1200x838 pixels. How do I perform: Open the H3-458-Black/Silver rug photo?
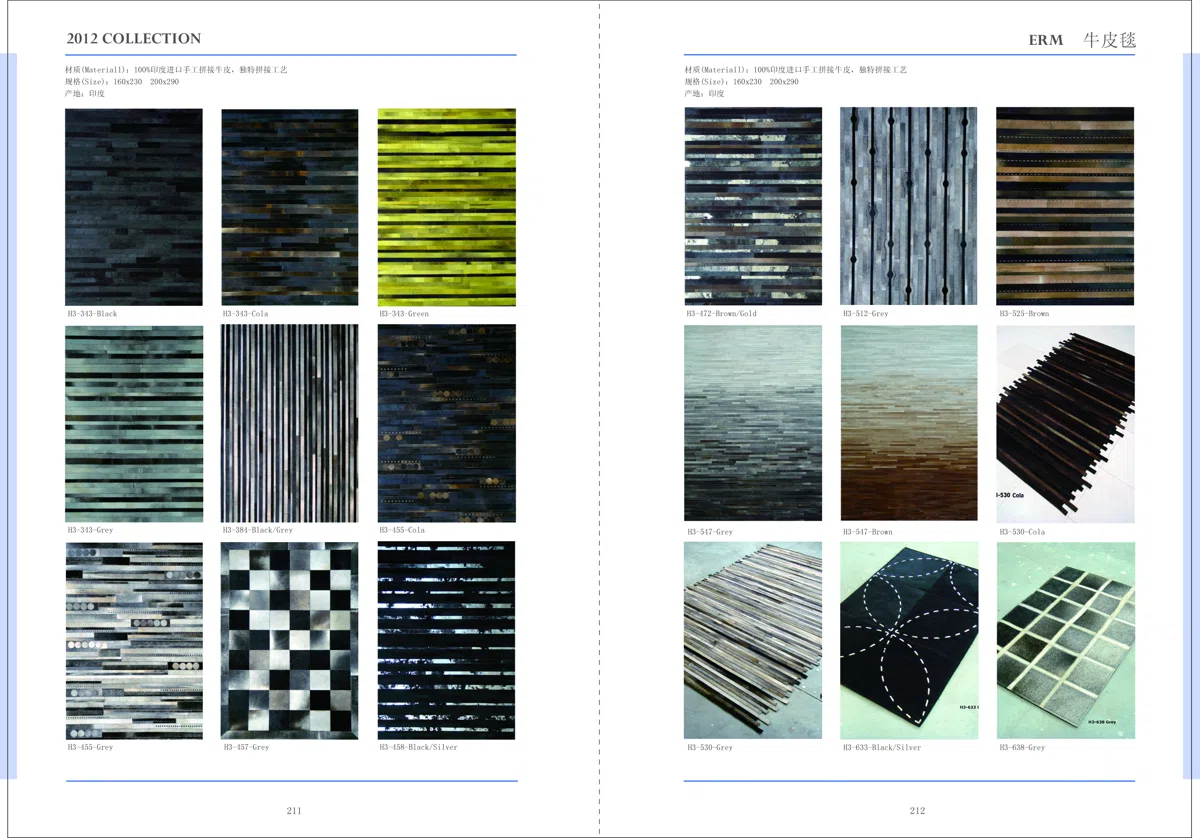(447, 641)
